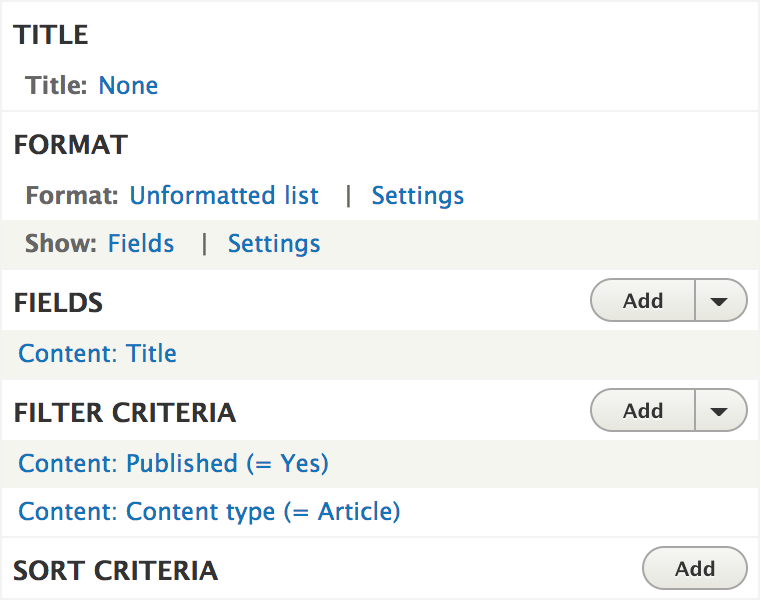Open Settings next to Show Fields
Image resolution: width=761 pixels, height=602 pixels.
(x=274, y=244)
